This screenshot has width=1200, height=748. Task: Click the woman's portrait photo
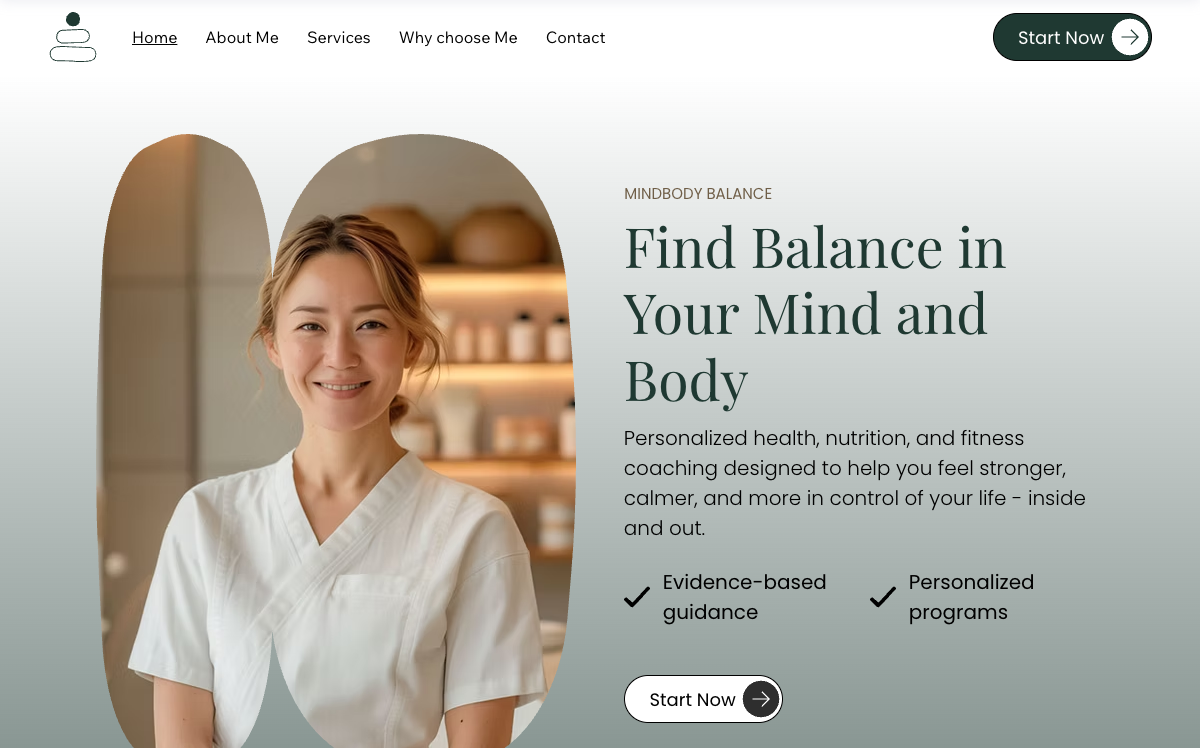point(421,441)
